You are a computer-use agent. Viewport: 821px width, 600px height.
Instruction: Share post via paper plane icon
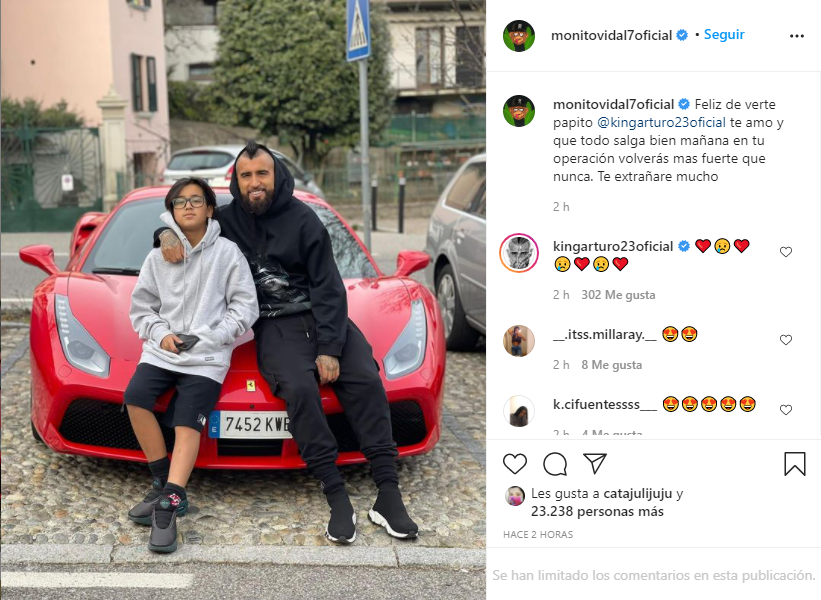pyautogui.click(x=595, y=463)
